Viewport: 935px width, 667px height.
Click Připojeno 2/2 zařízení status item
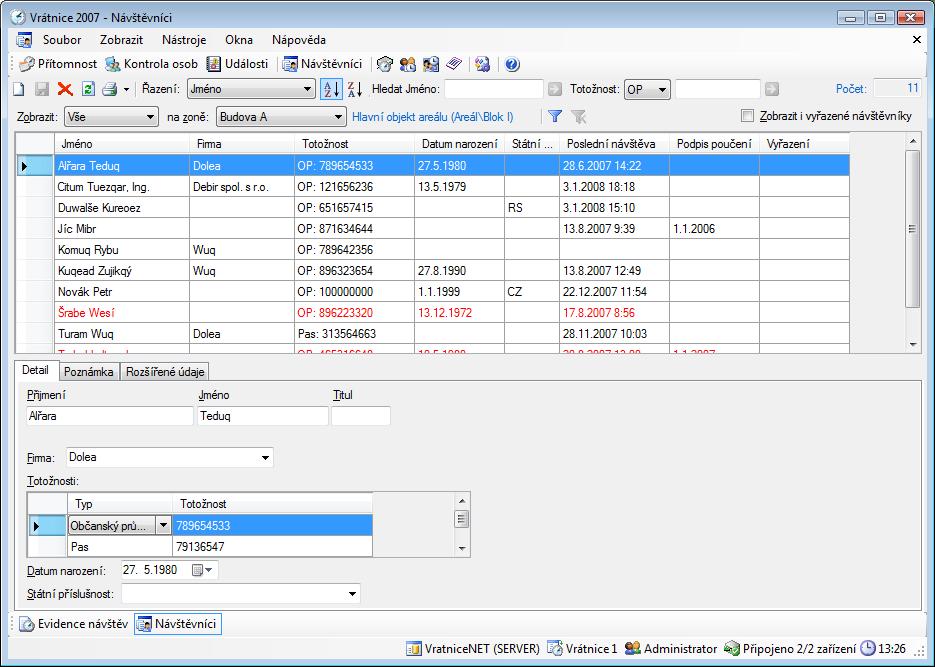790,649
